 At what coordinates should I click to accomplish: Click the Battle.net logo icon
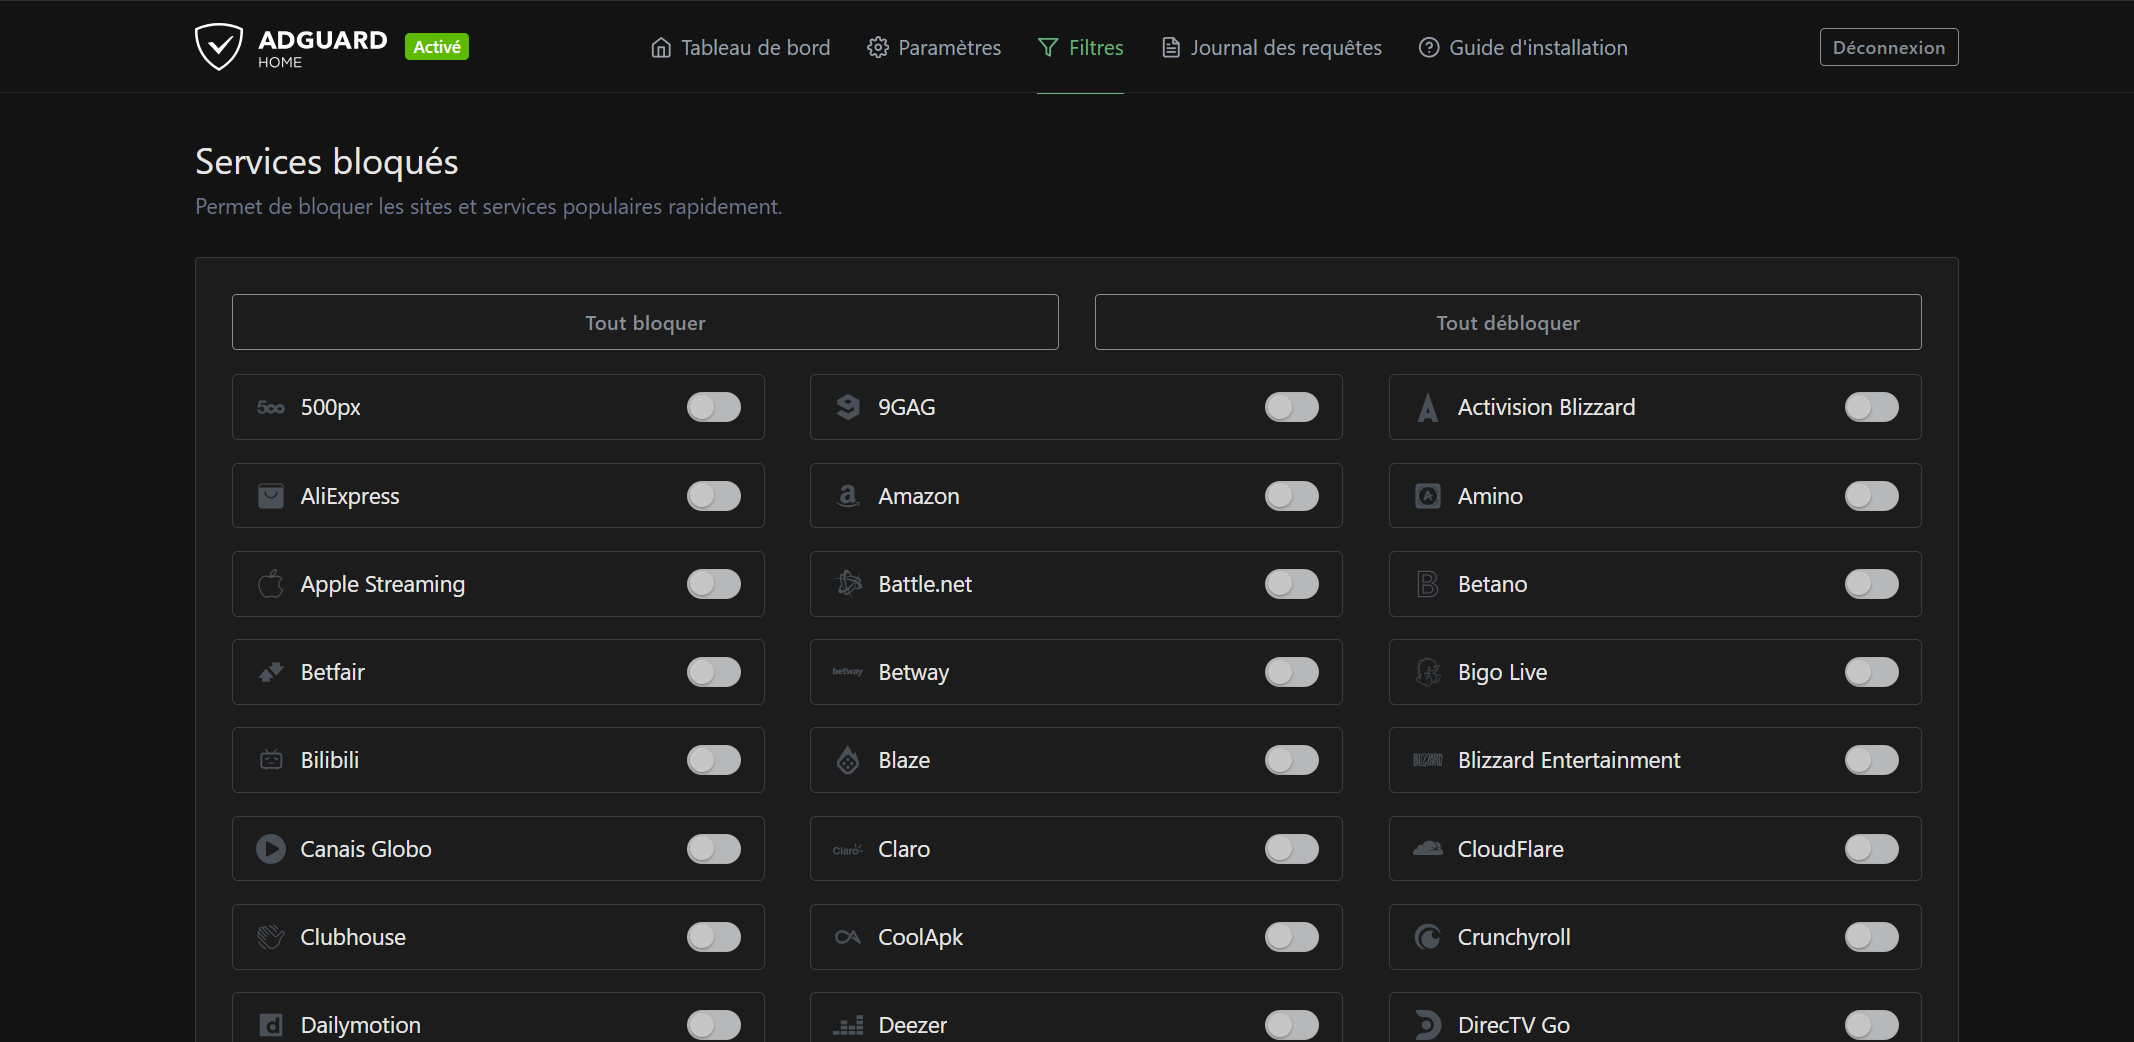point(848,584)
